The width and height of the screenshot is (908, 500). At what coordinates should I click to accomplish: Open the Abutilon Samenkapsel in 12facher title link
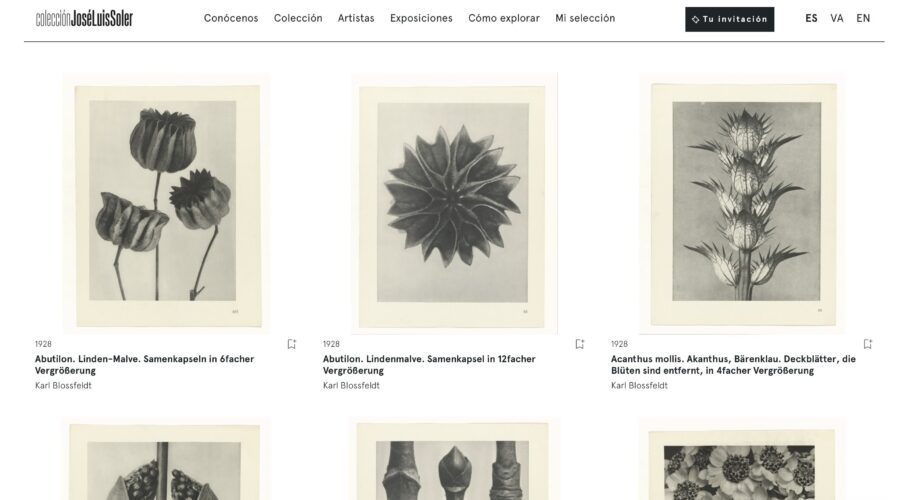point(429,365)
